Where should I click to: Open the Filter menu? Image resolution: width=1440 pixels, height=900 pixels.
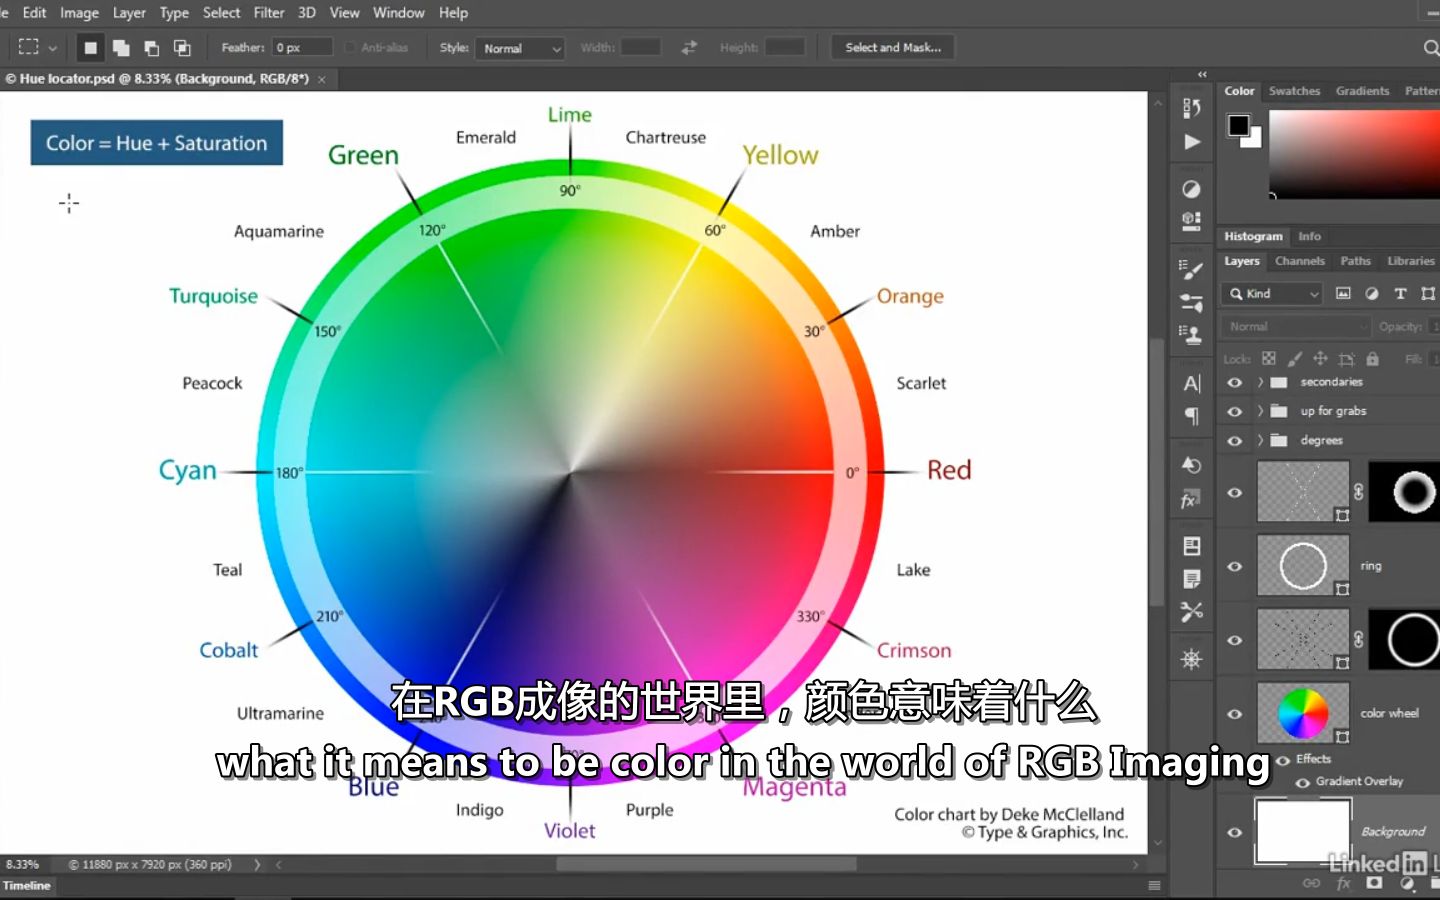pyautogui.click(x=268, y=13)
